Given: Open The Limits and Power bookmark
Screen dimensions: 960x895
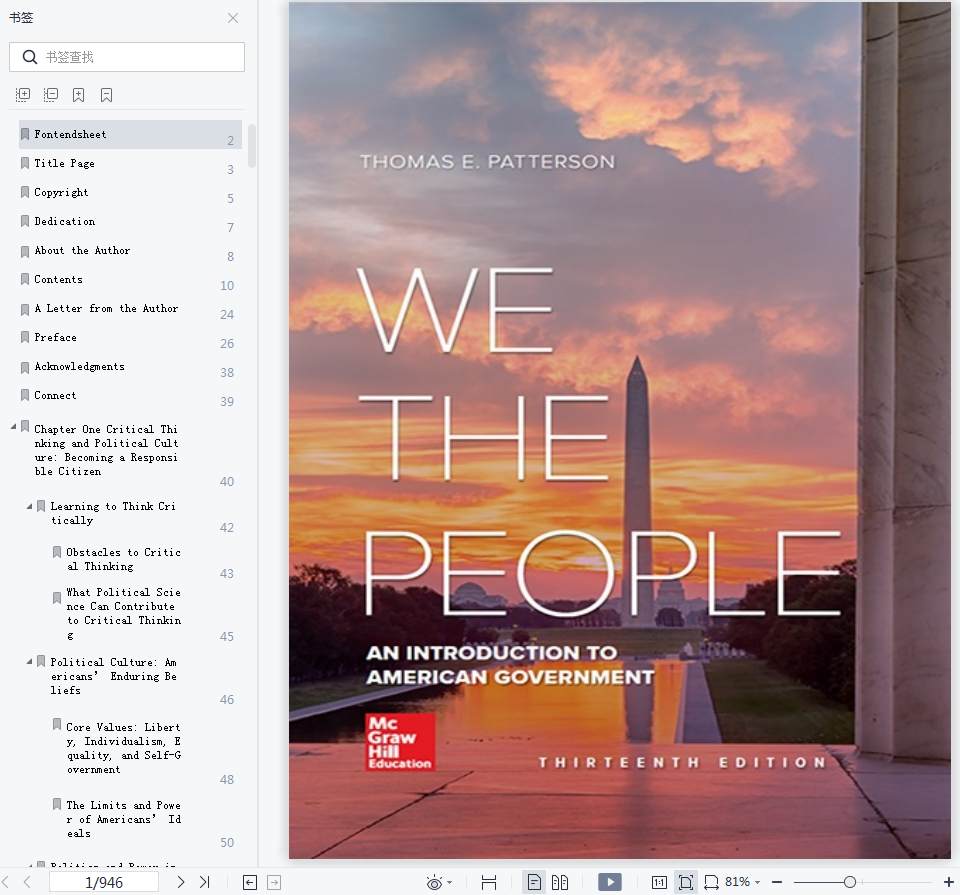Looking at the screenshot, I should 123,819.
